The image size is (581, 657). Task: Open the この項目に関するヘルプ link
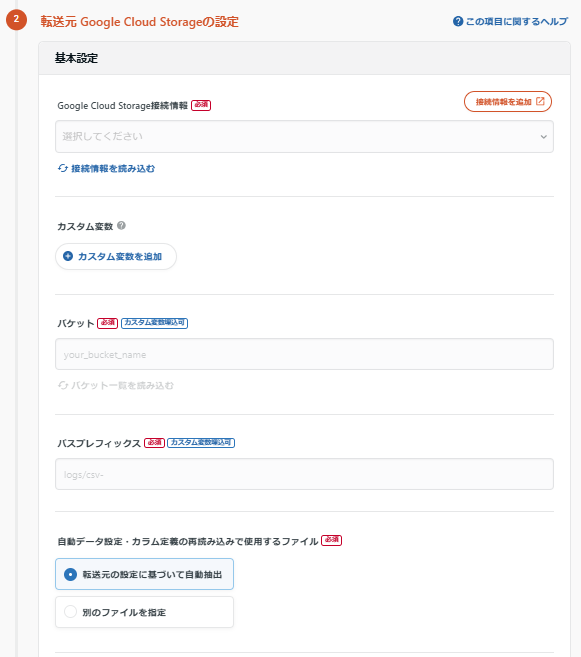pyautogui.click(x=511, y=21)
